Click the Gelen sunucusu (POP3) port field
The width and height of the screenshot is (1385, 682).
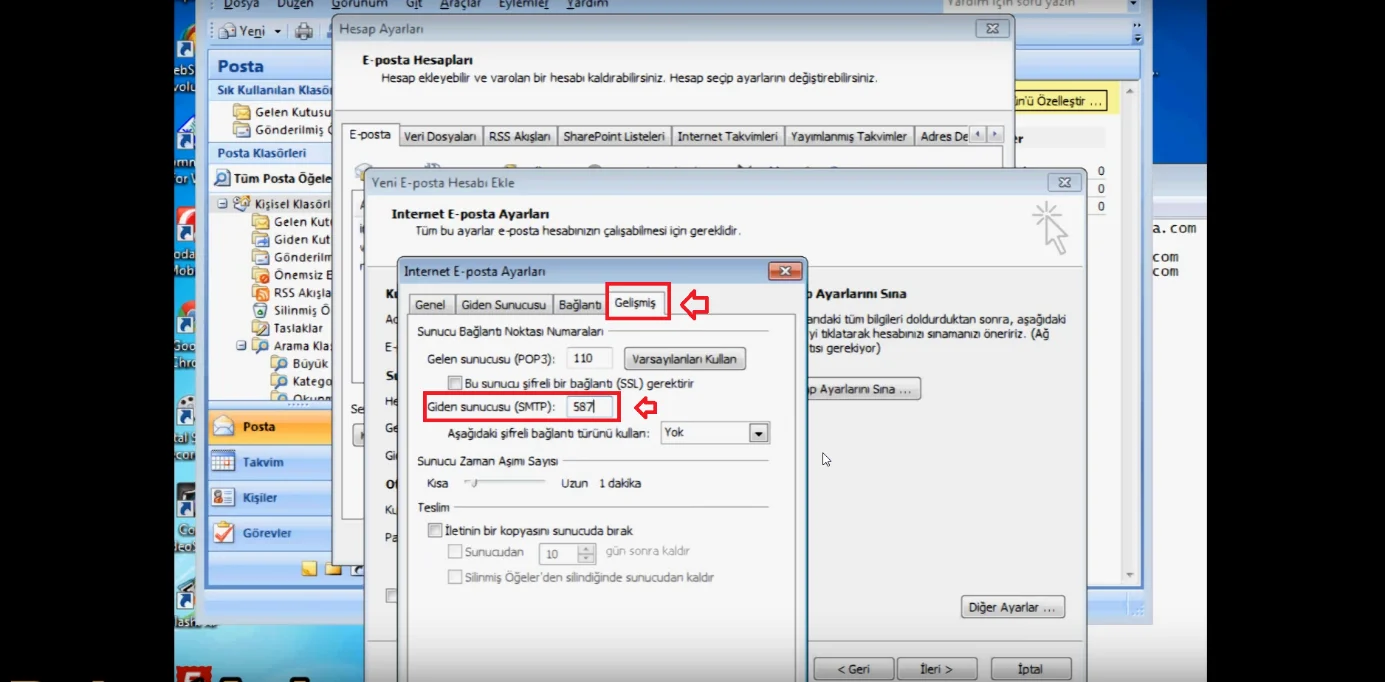coord(589,358)
